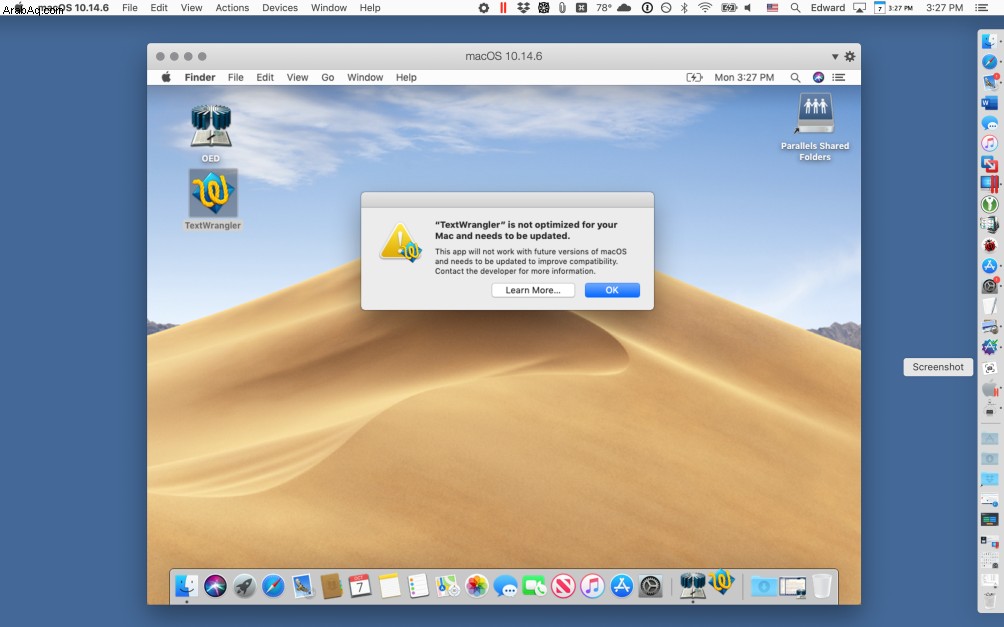
Task: Open Screenshot app in host side Dock
Action: point(989,368)
